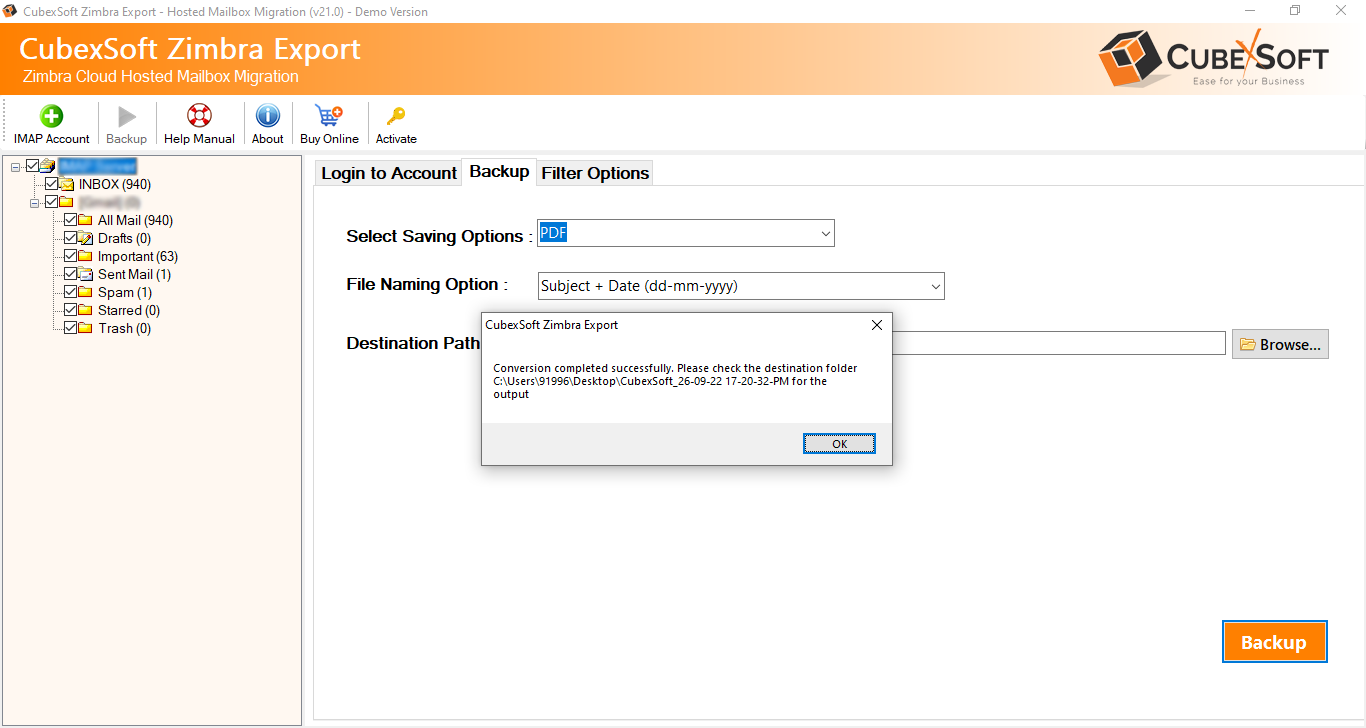Uncheck the All Mail (940) checkbox
Image resolution: width=1366 pixels, height=728 pixels.
click(x=71, y=220)
